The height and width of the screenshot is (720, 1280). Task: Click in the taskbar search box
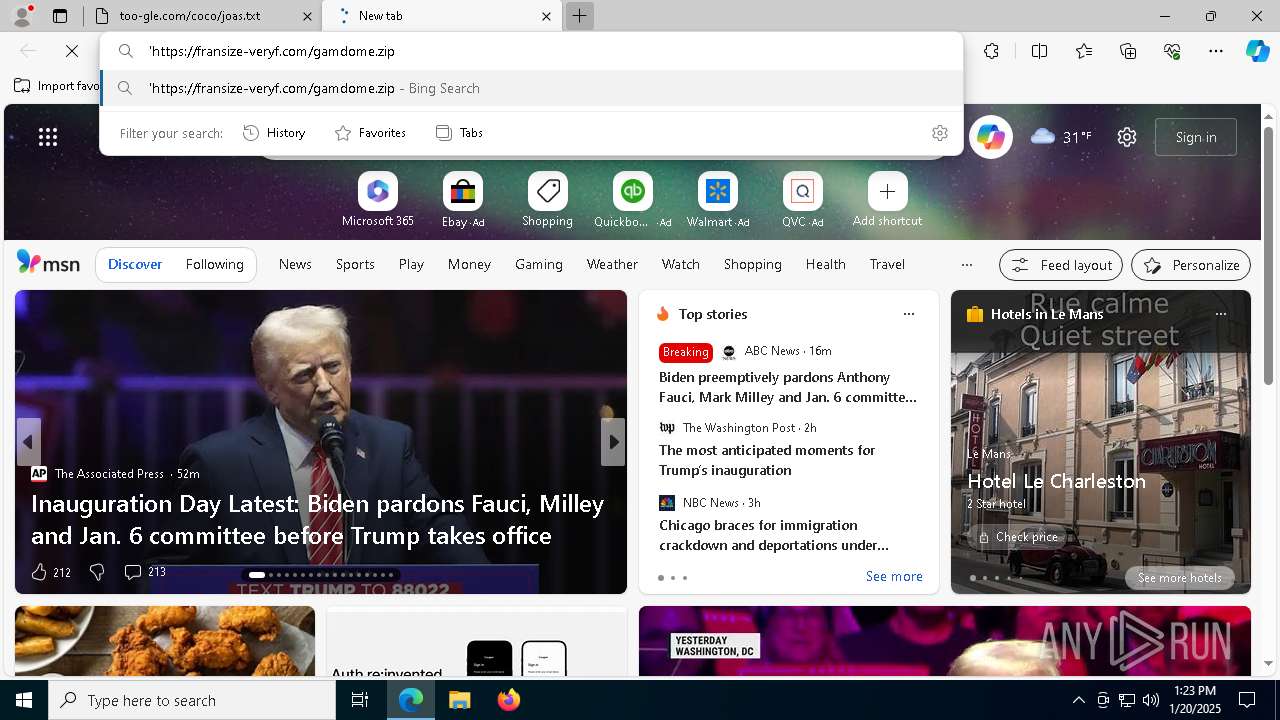click(x=192, y=700)
